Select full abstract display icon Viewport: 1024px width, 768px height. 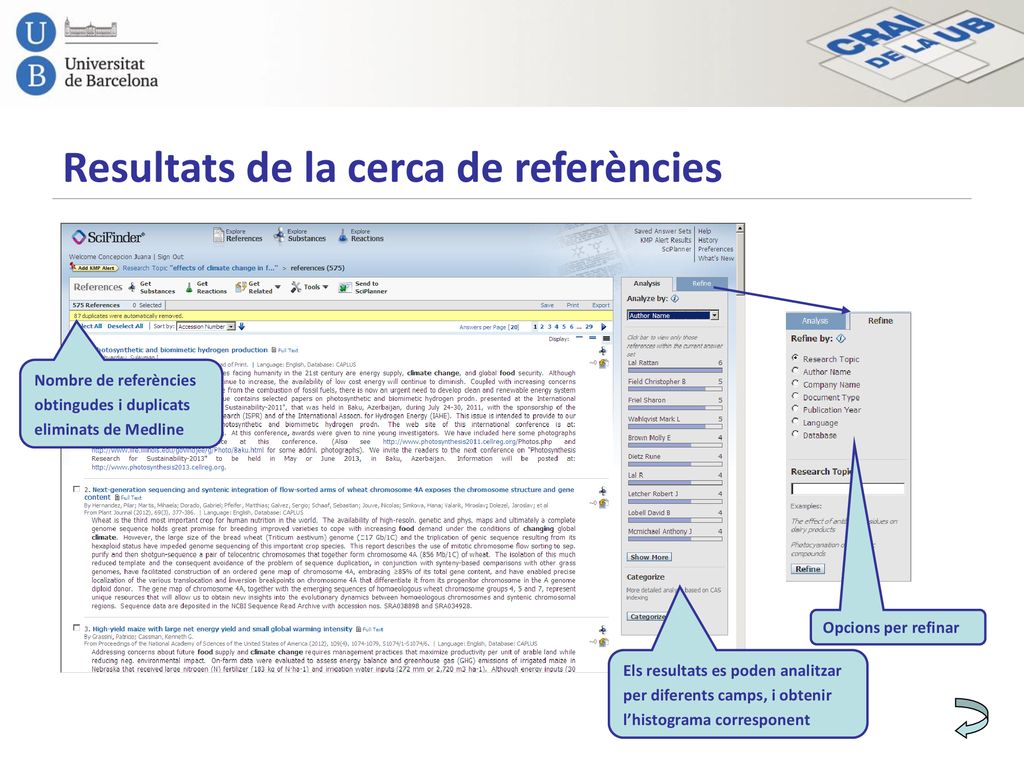[606, 338]
